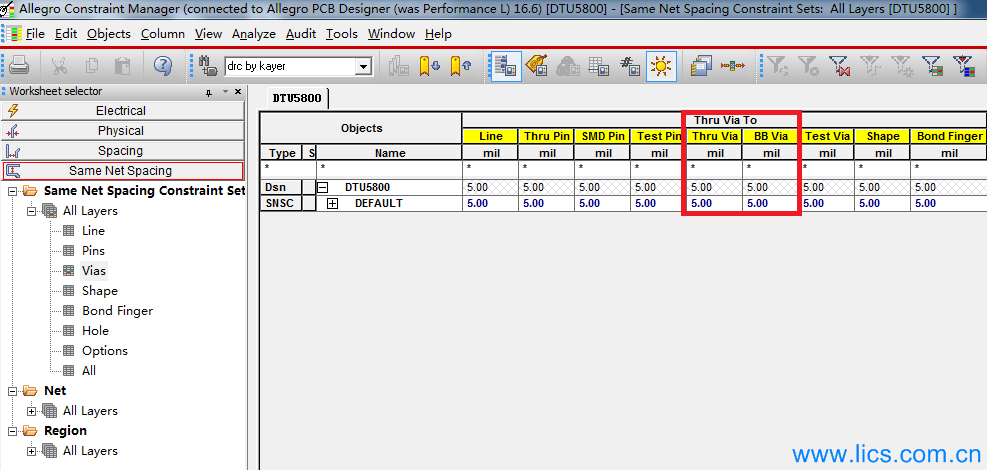987x470 pixels.
Task: Click greyed icon right of drc combo
Action: click(399, 65)
